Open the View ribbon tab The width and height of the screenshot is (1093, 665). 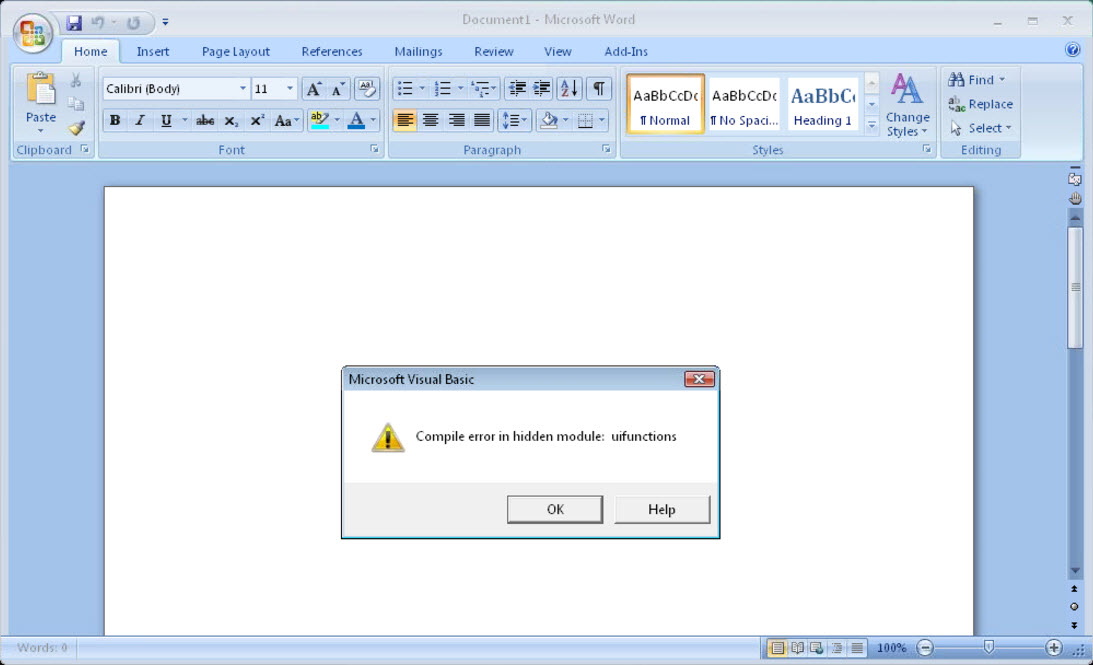(558, 52)
